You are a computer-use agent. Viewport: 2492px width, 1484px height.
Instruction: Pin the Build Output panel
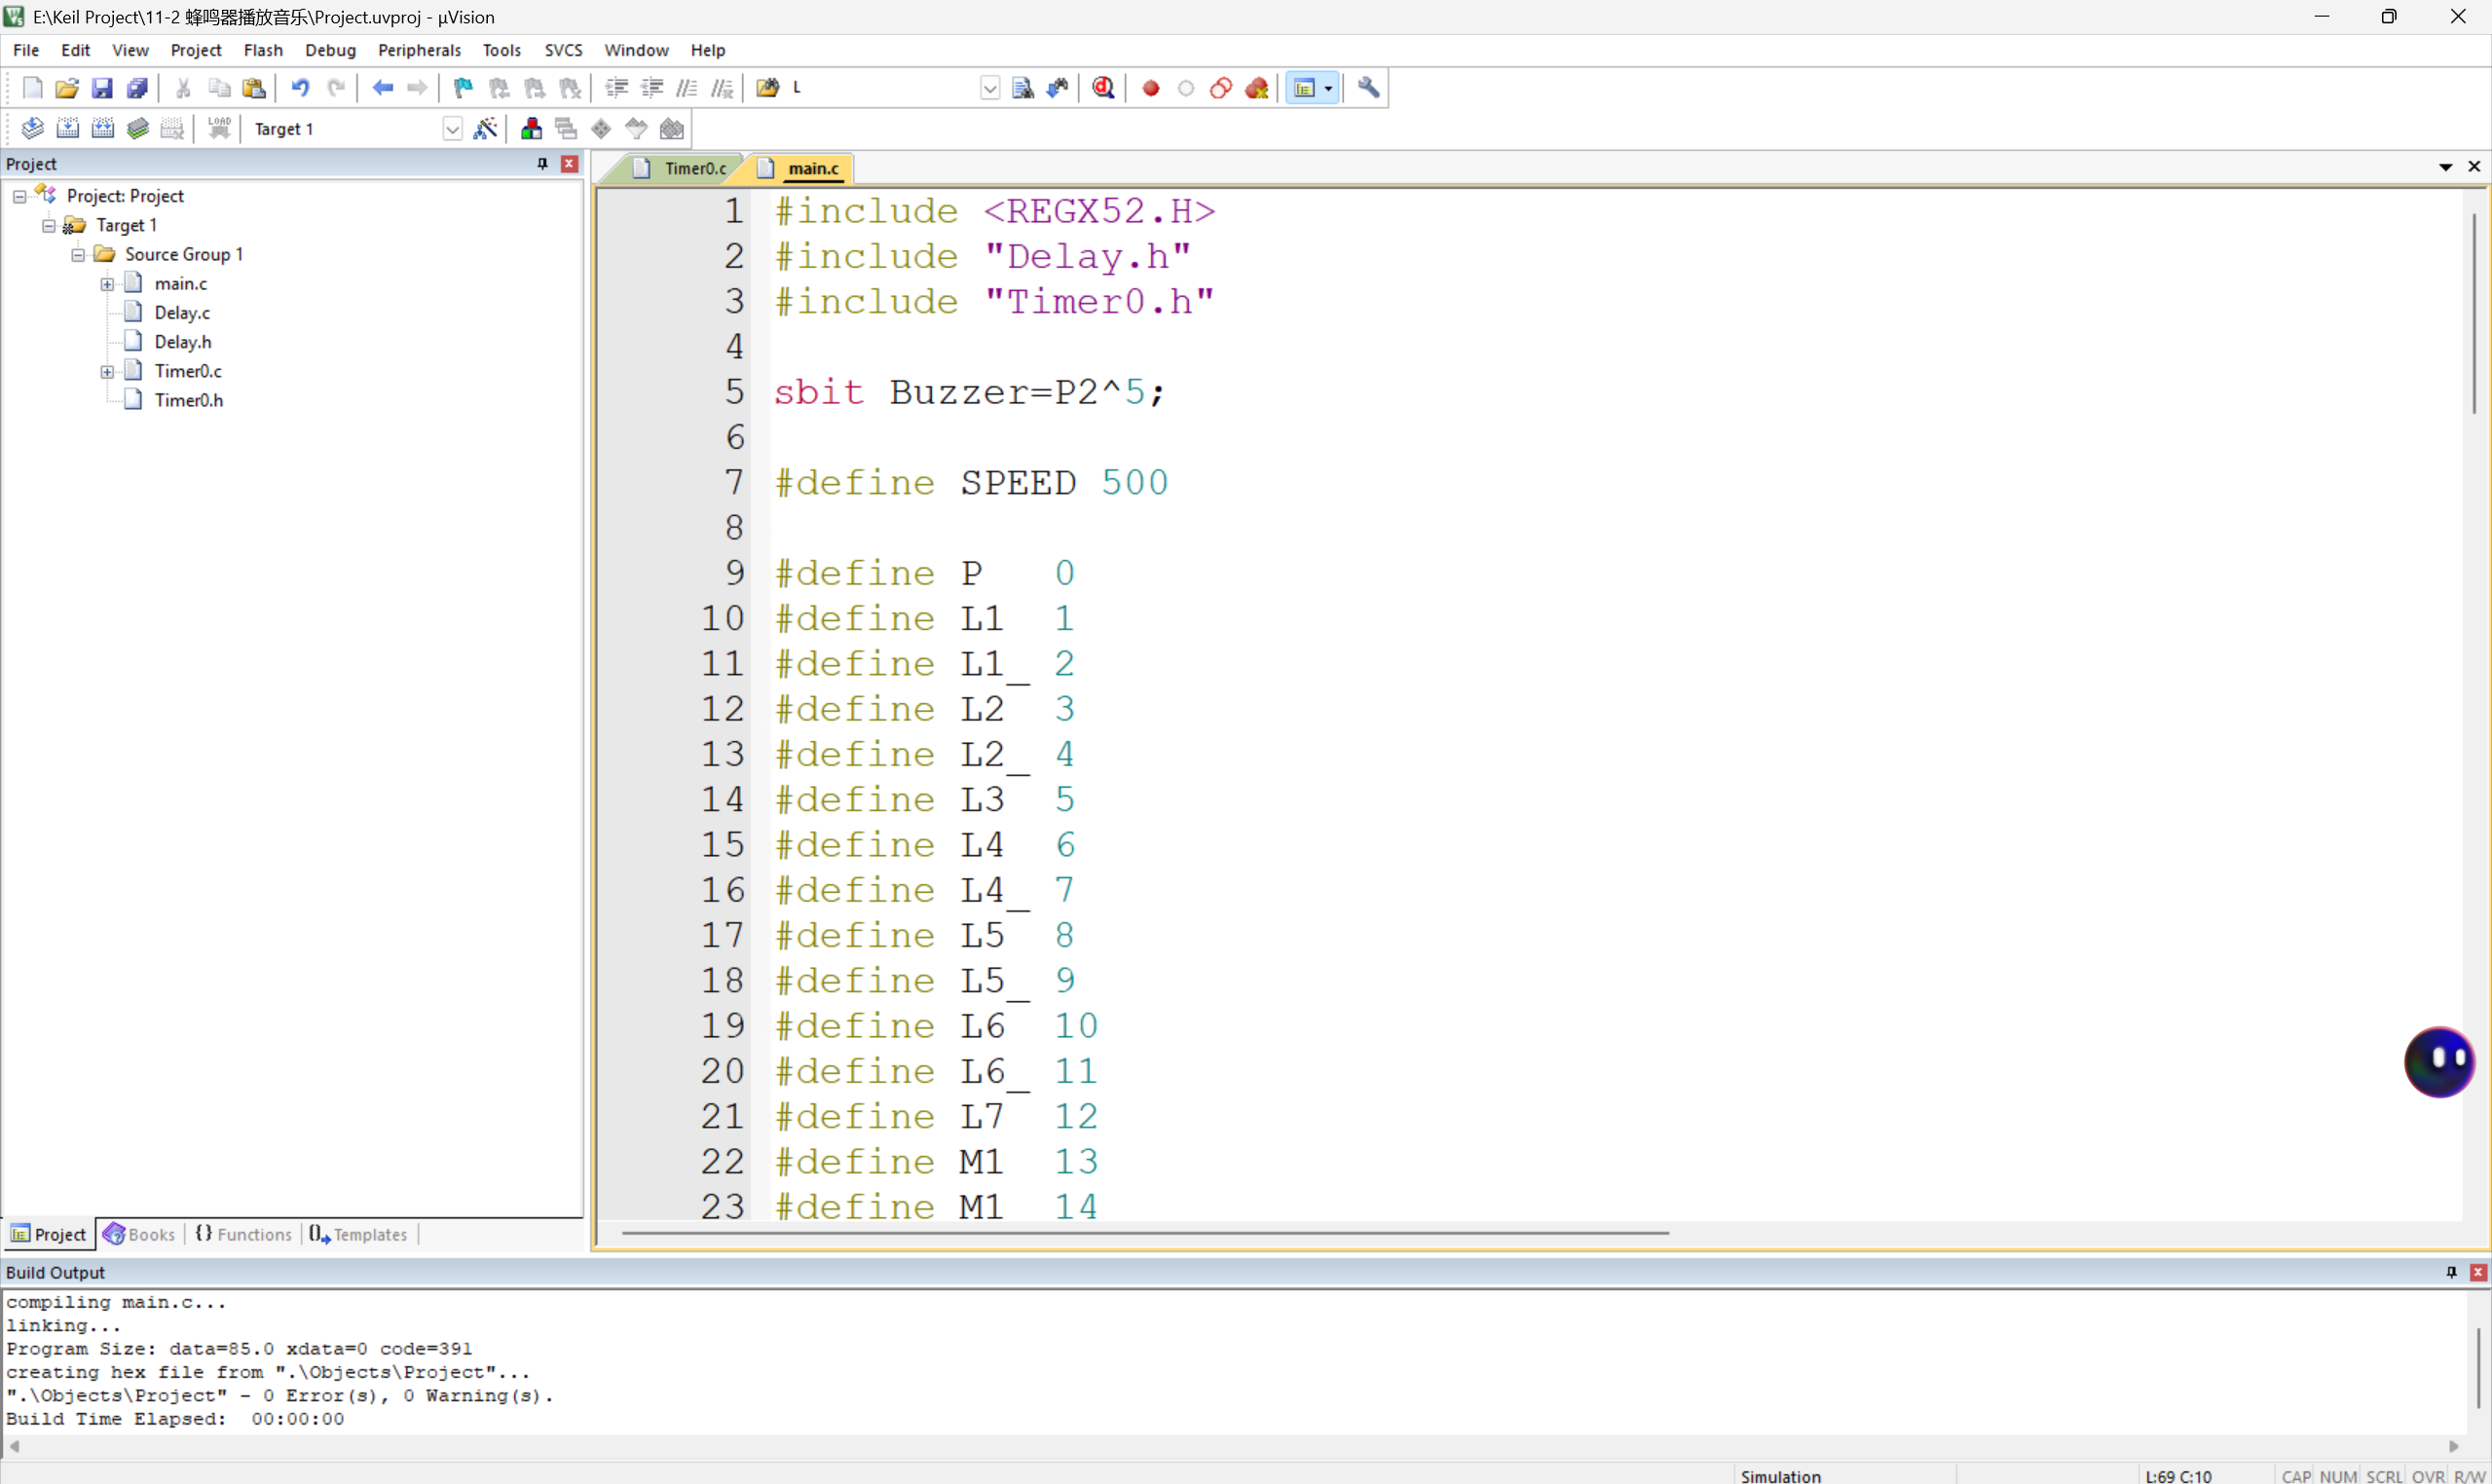click(x=2451, y=1272)
